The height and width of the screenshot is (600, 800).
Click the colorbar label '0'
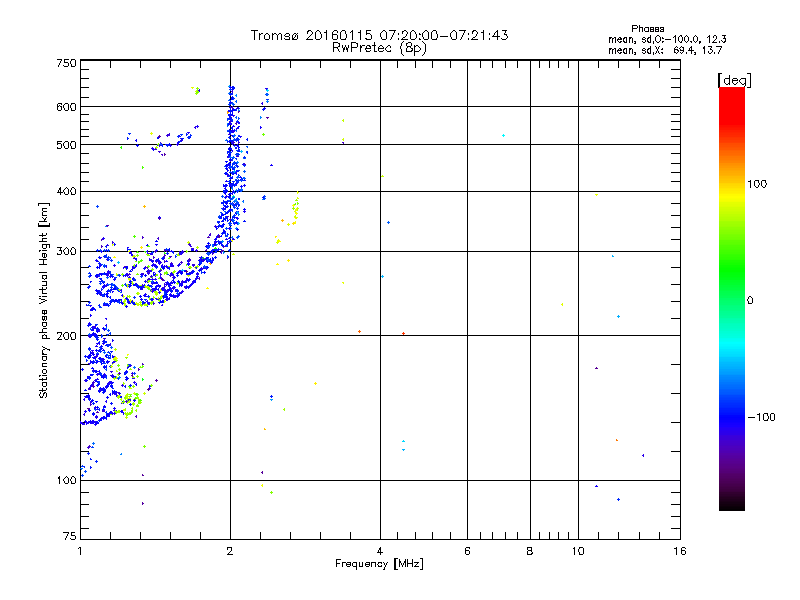pyautogui.click(x=750, y=301)
